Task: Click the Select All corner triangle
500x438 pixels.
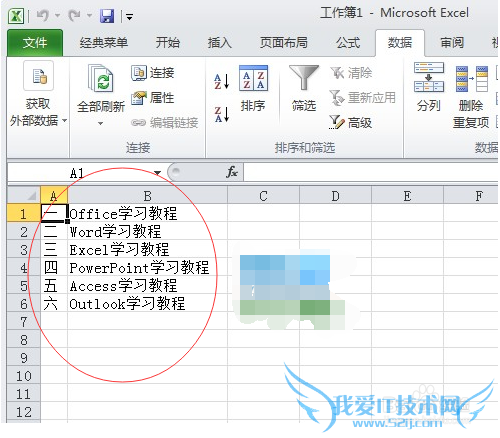Action: 24,195
